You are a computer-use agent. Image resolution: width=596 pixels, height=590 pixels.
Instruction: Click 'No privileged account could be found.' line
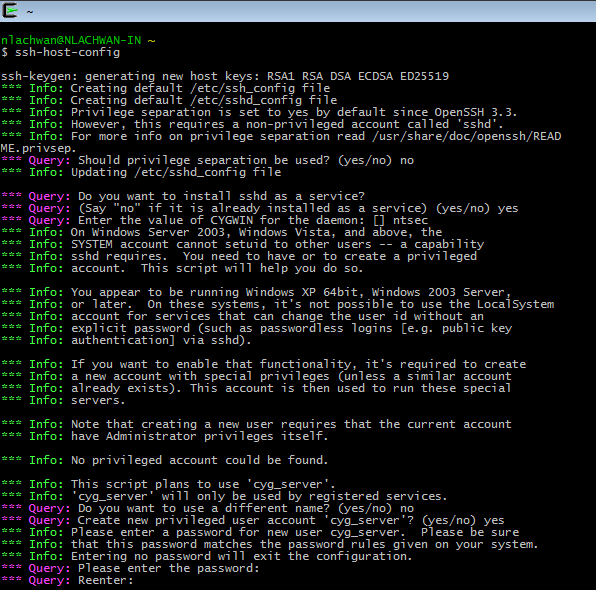165,460
